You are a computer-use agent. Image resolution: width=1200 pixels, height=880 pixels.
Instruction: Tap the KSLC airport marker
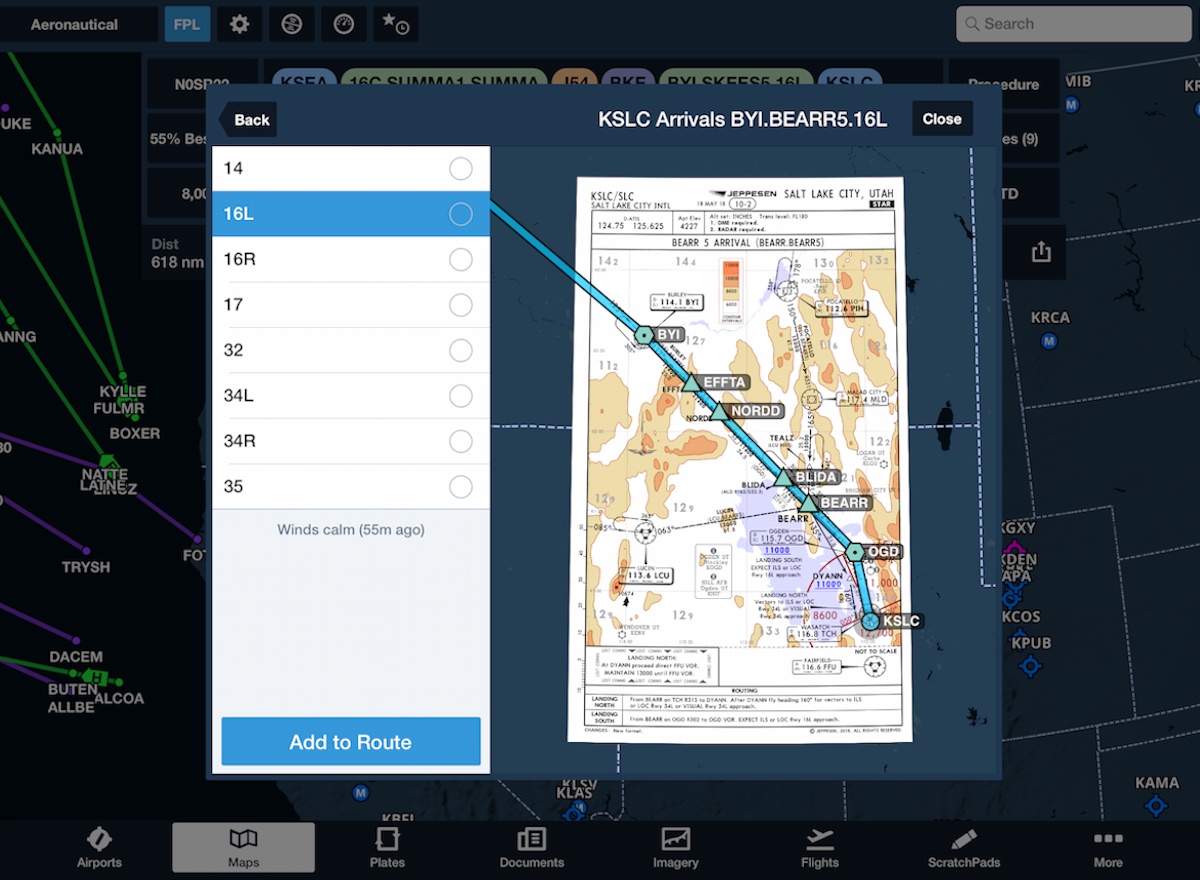click(871, 621)
